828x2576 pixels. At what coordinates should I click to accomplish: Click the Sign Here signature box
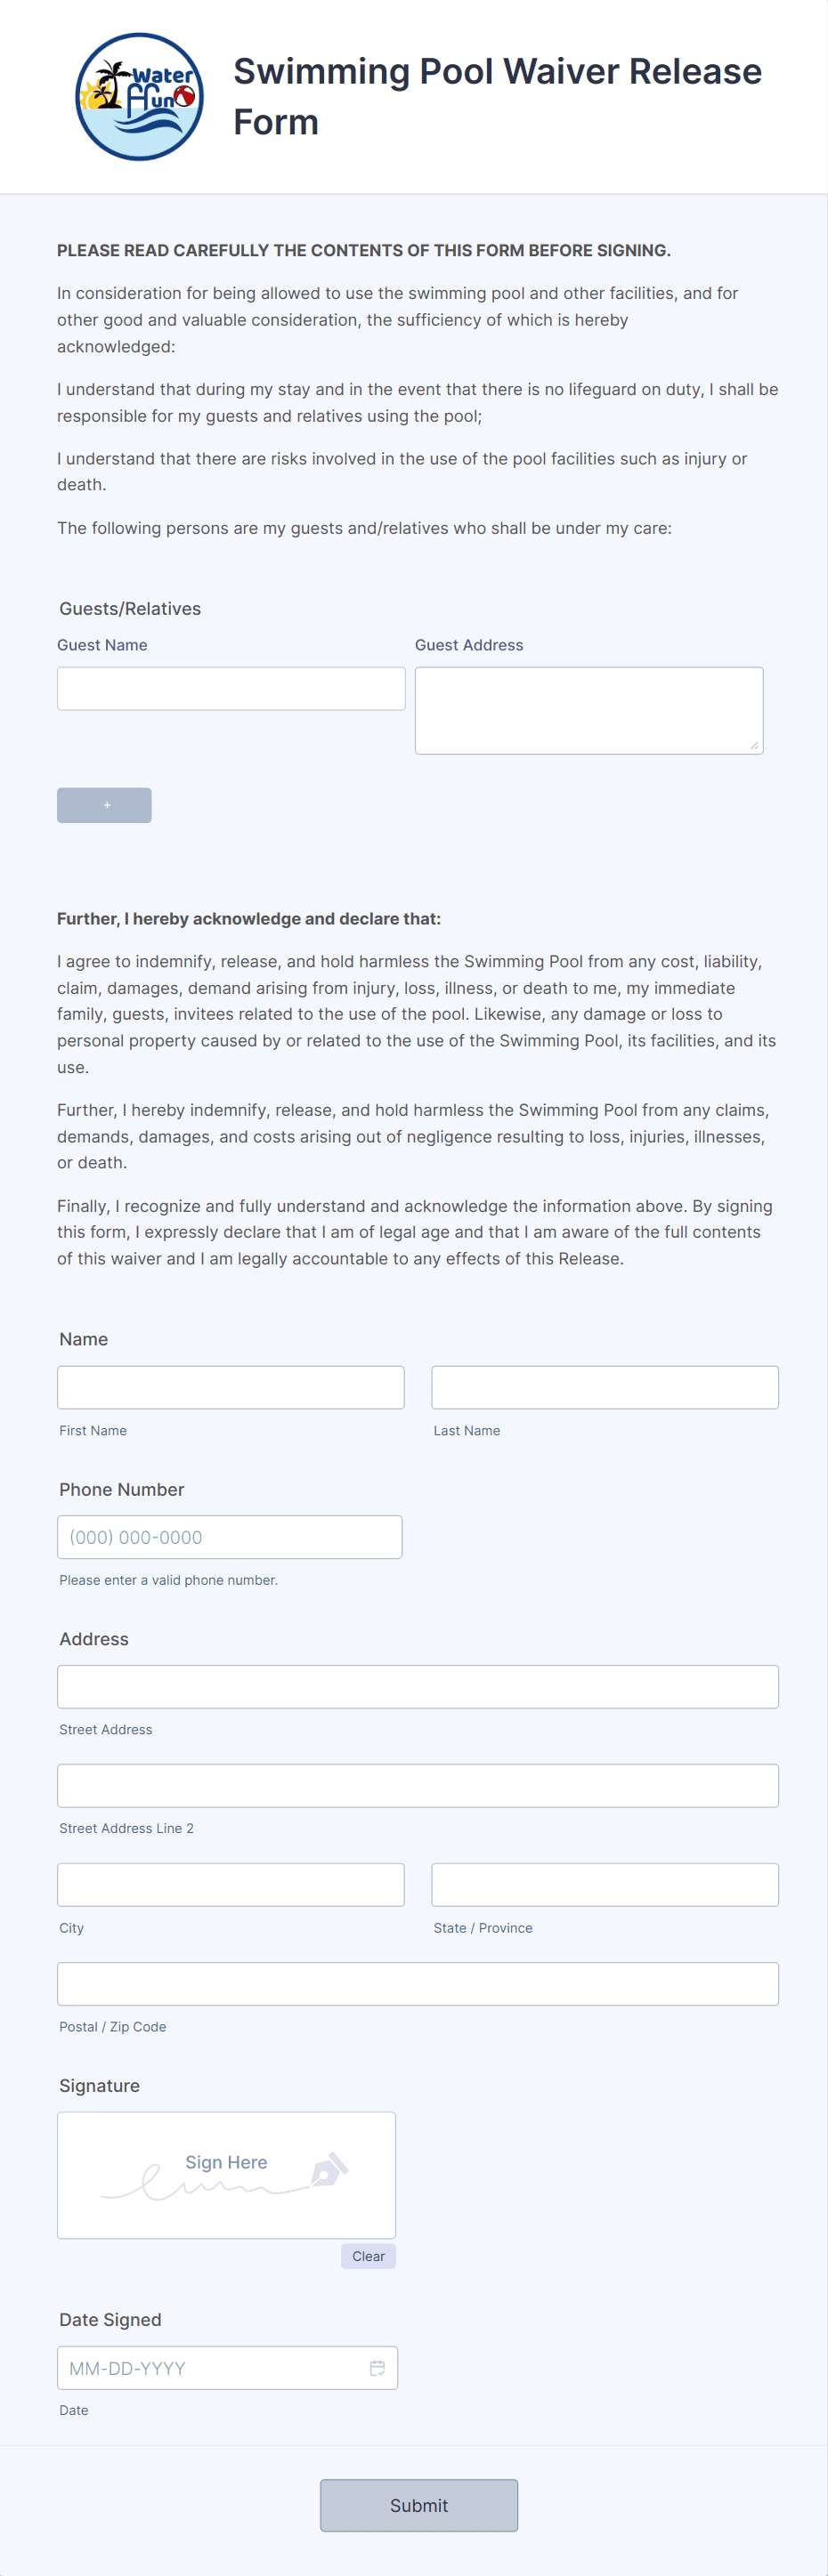[x=226, y=2175]
